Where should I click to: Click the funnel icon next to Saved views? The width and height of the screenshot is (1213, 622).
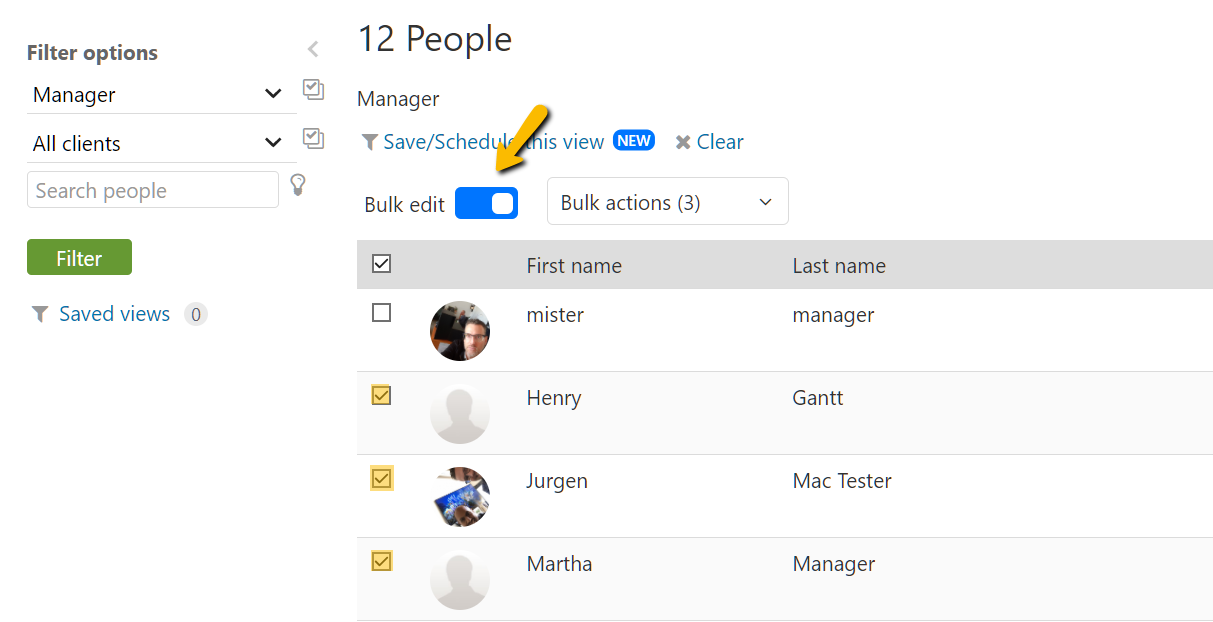click(40, 314)
